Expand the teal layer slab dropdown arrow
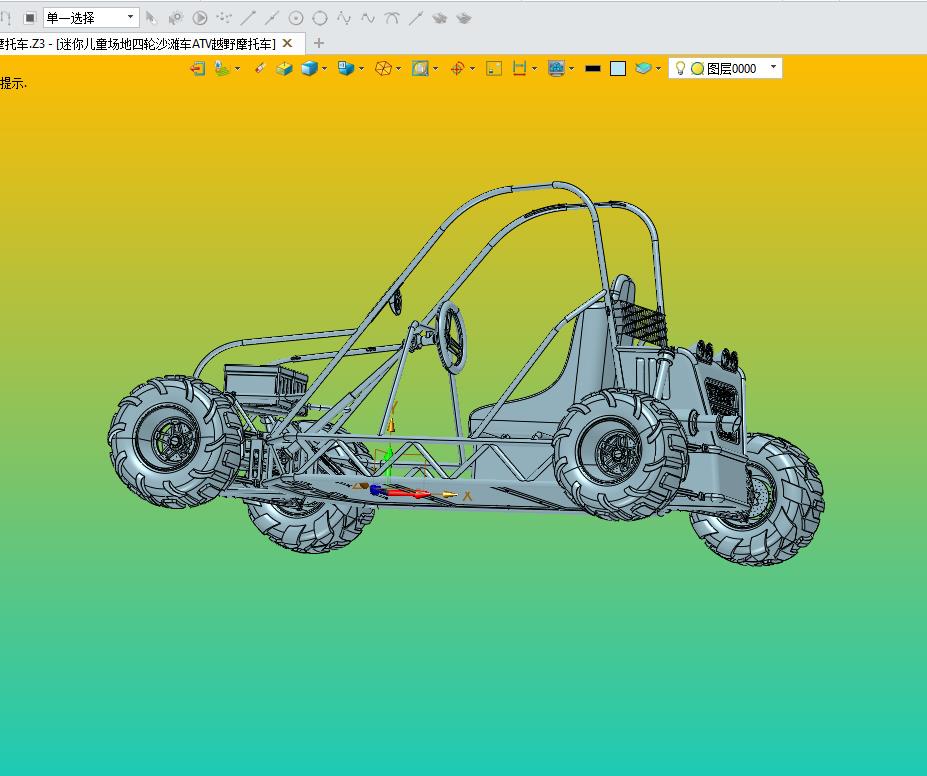The height and width of the screenshot is (776, 927). (x=659, y=69)
